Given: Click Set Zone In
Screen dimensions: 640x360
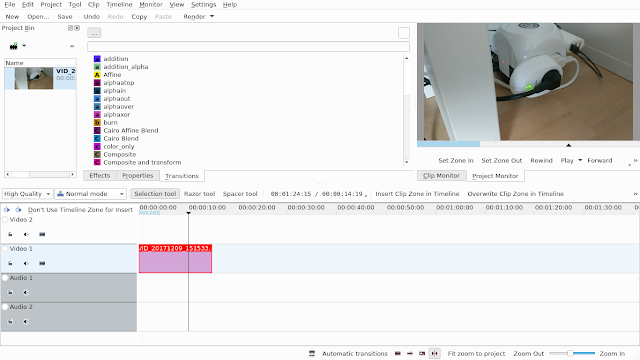Looking at the screenshot, I should pos(456,160).
